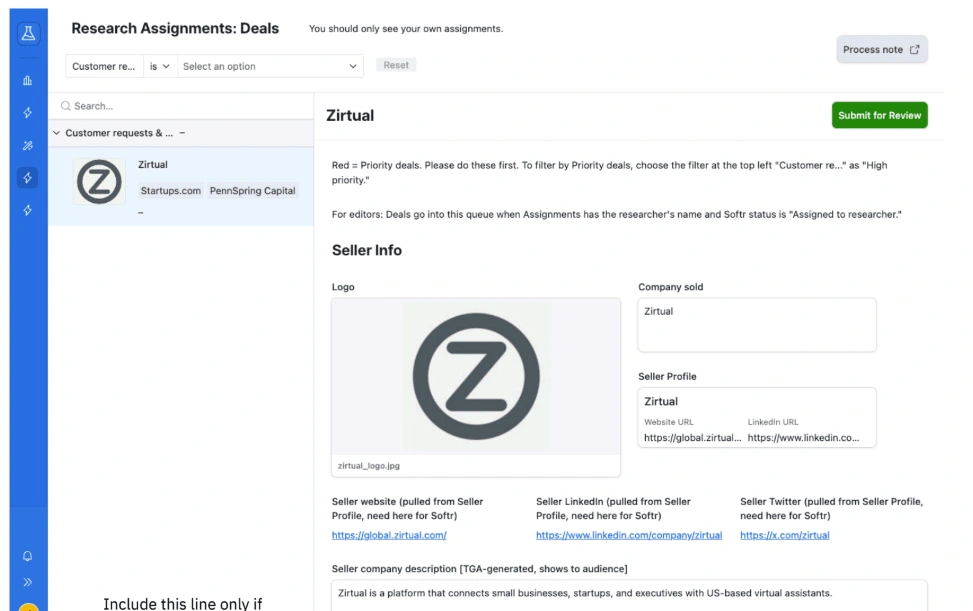The width and height of the screenshot is (973, 611).
Task: Open the bar chart sidebar icon
Action: [28, 81]
